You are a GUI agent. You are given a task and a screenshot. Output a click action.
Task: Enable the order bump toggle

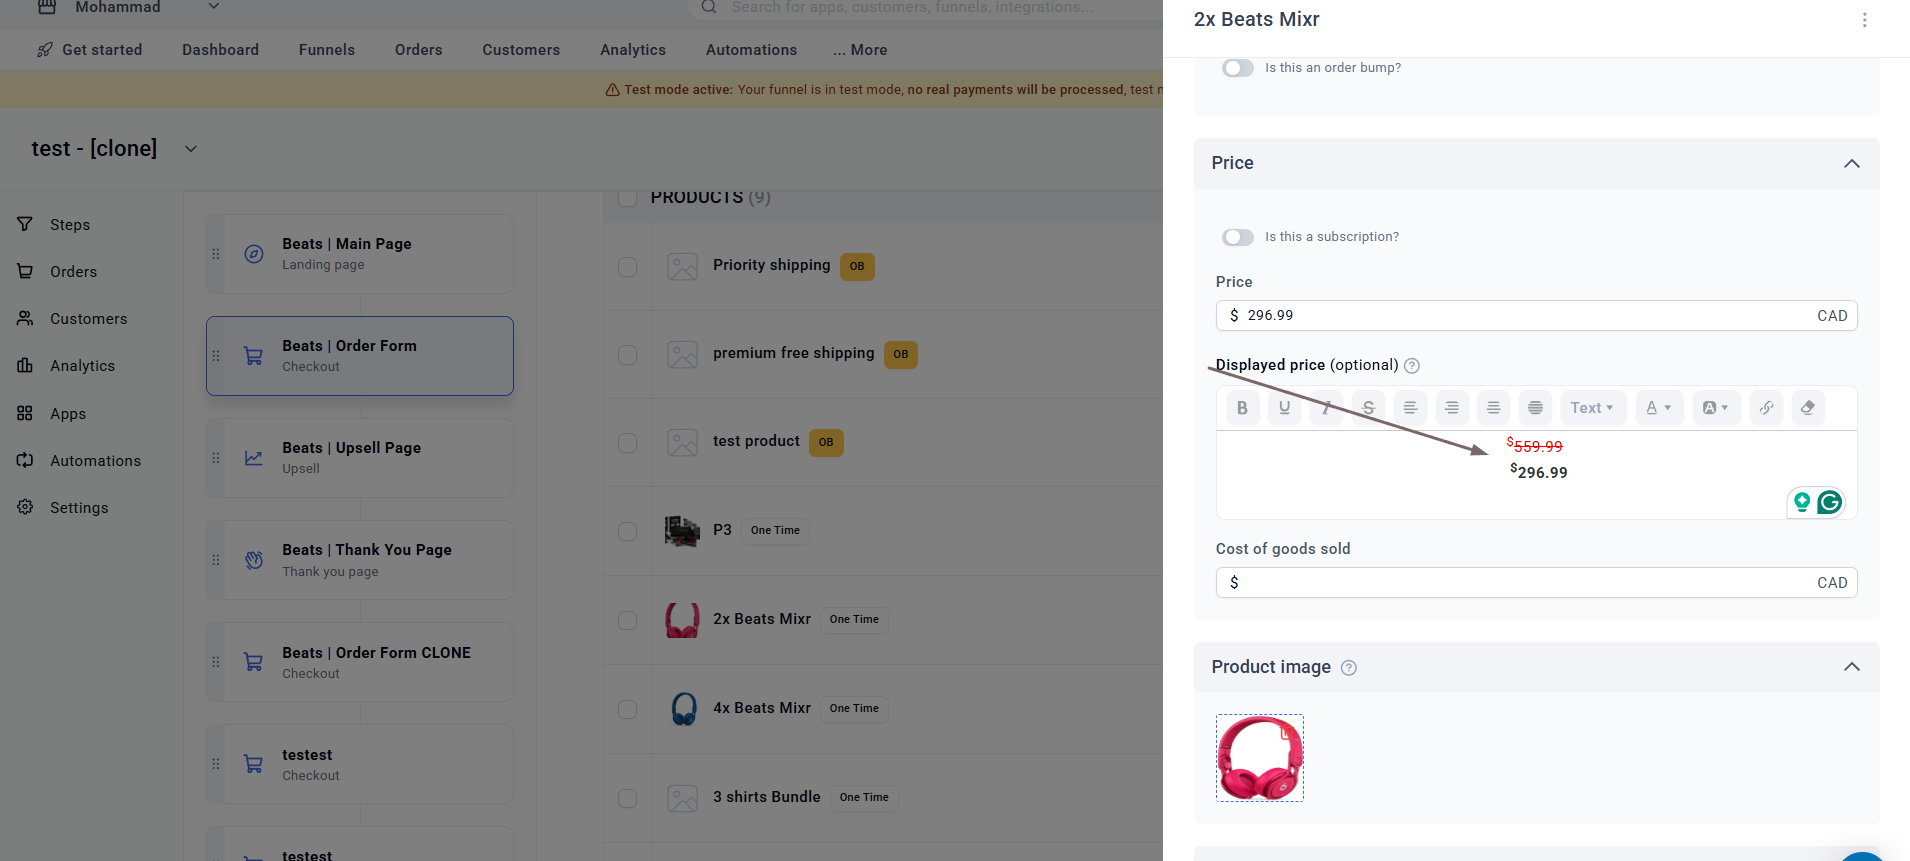[1238, 68]
